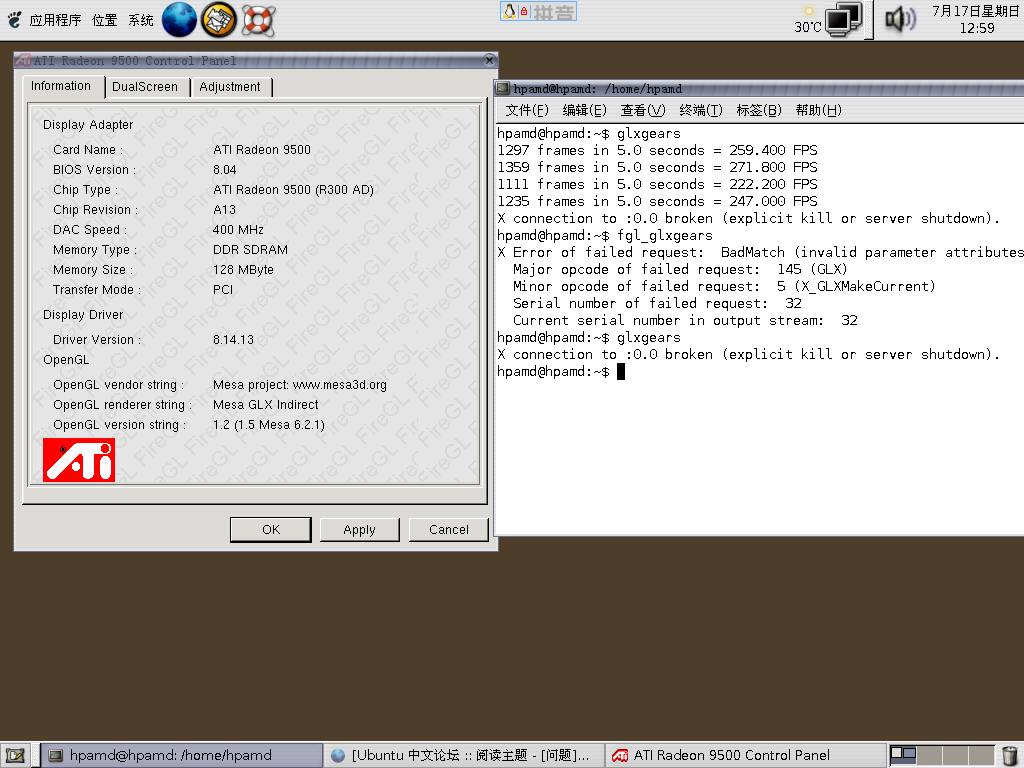Switch to the Ubuntu 中文论坛 browser taskbar button
The width and height of the screenshot is (1024, 768).
click(464, 756)
